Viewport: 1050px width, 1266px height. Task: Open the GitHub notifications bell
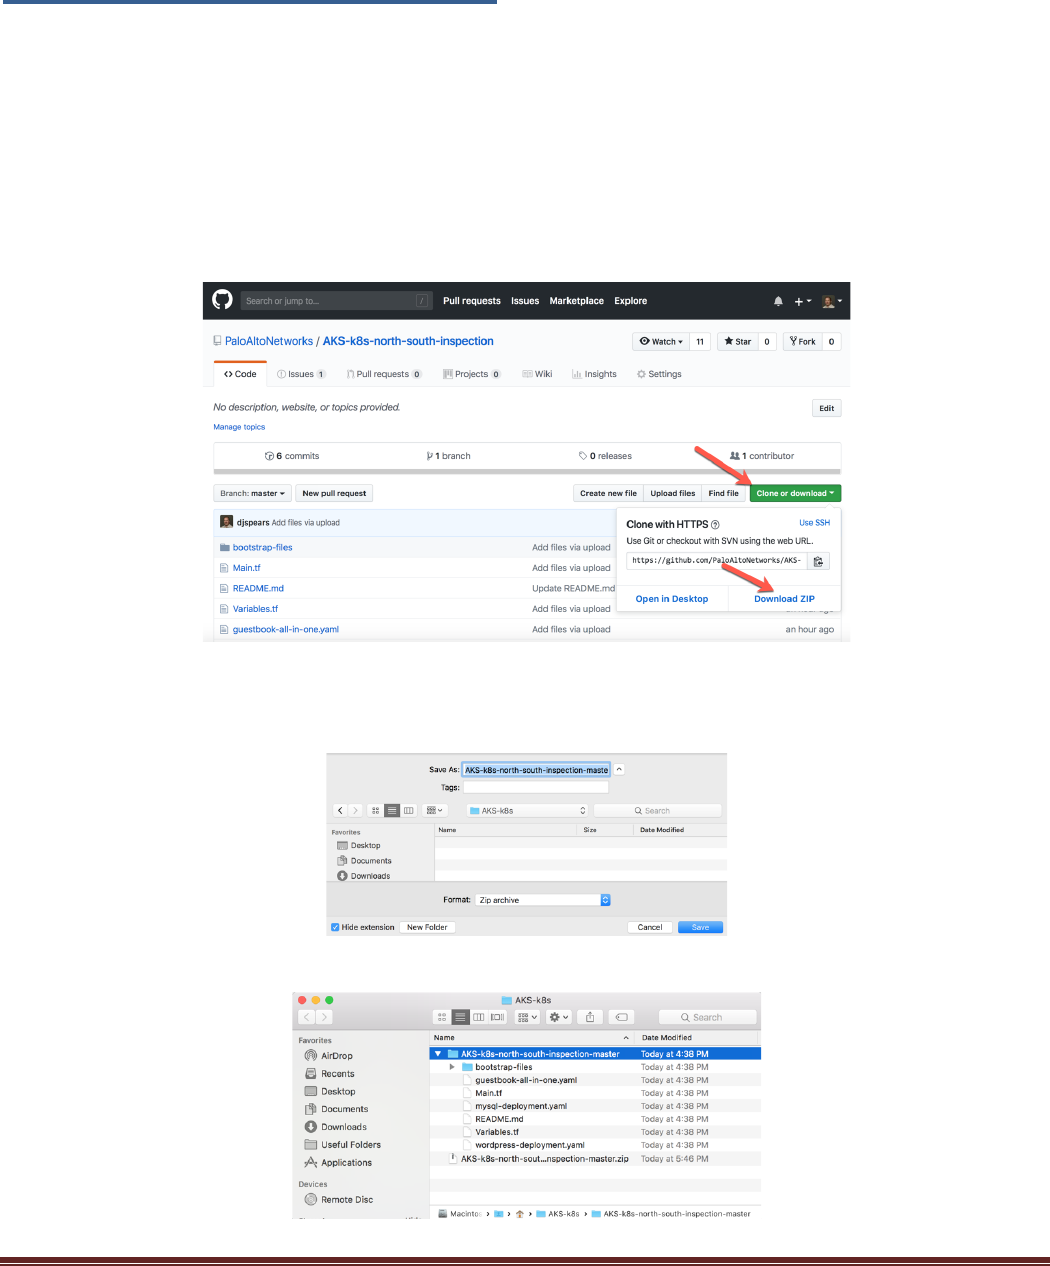[x=778, y=301]
